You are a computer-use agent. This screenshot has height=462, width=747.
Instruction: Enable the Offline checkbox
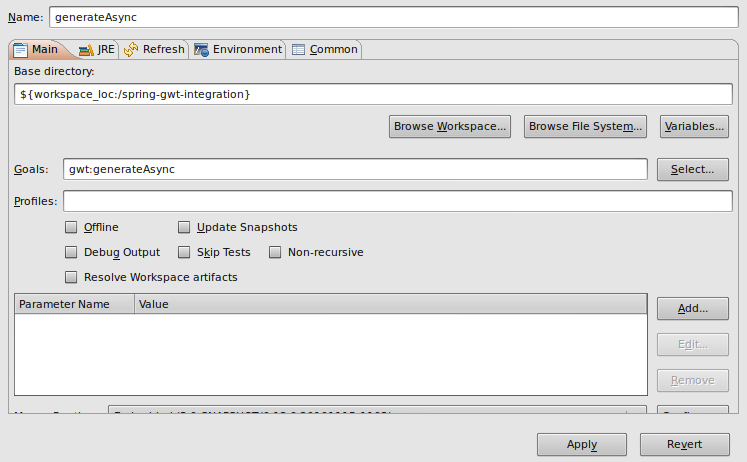pyautogui.click(x=71, y=227)
